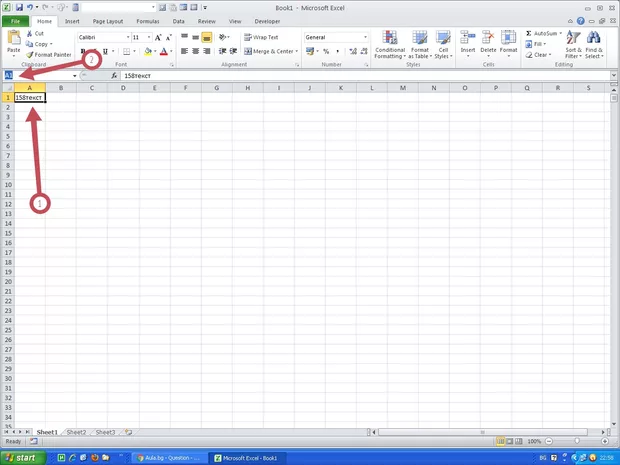The width and height of the screenshot is (620, 465).
Task: Click Decrease Indent icon
Action: (223, 51)
